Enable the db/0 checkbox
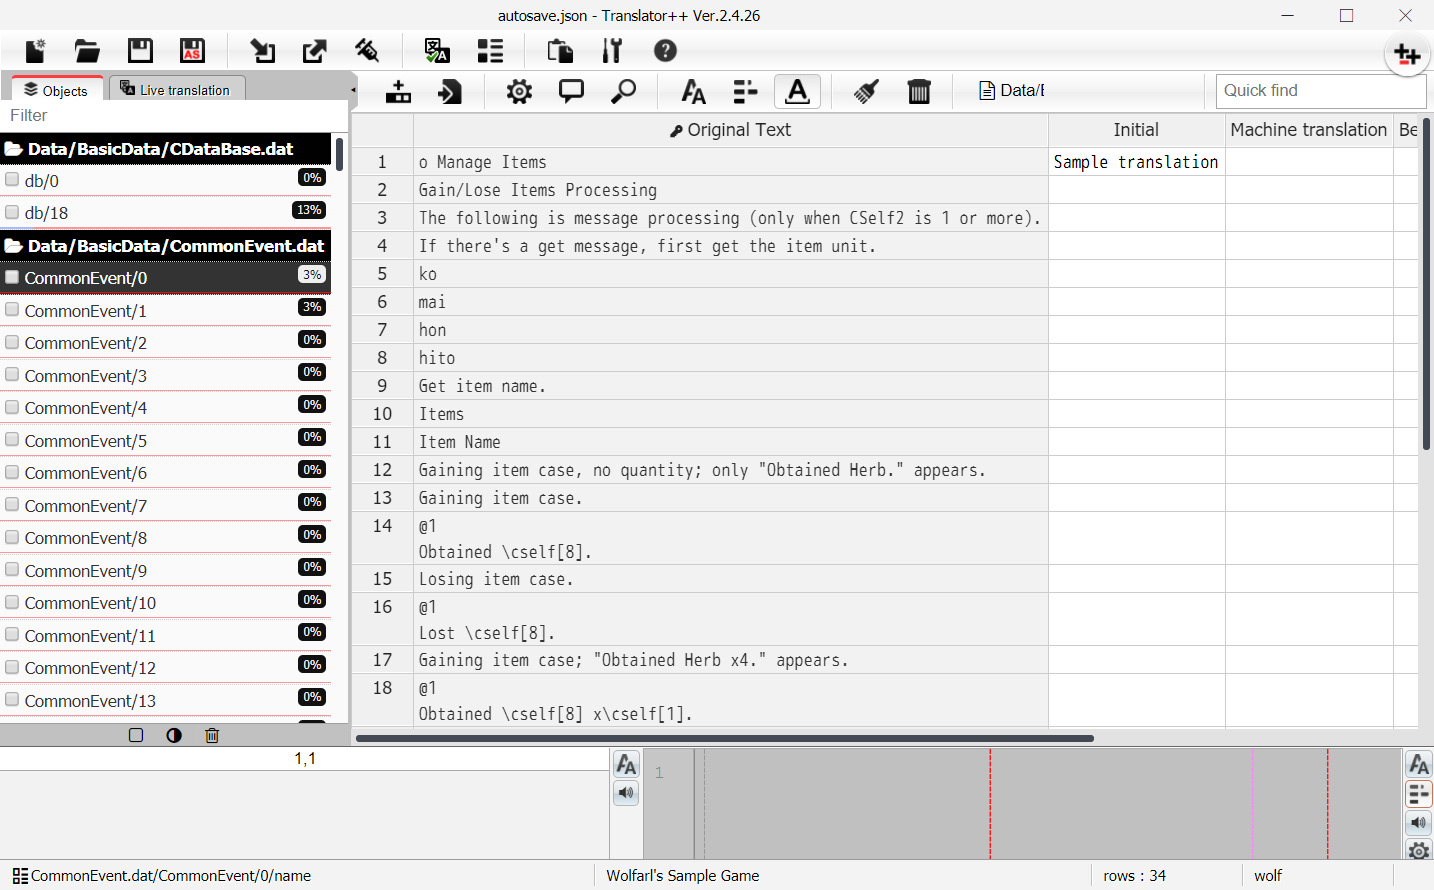Viewport: 1434px width, 890px height. [x=11, y=180]
